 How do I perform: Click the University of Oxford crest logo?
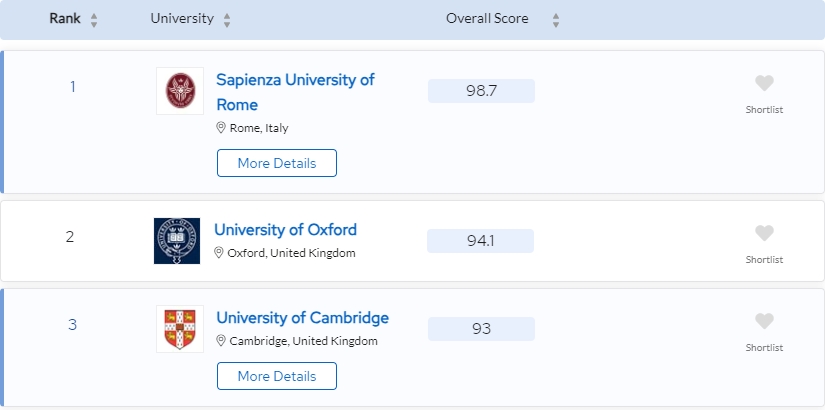(177, 241)
